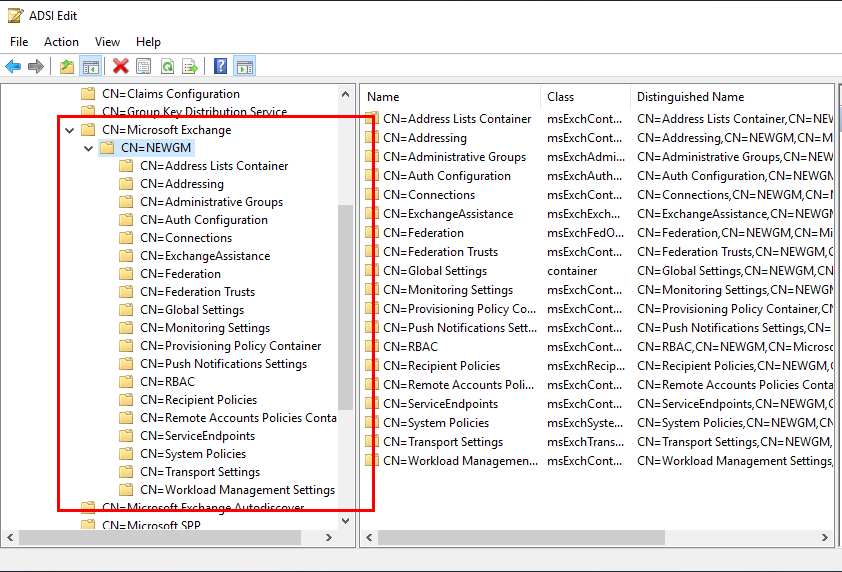Viewport: 842px width, 572px height.
Task: Select CN=RBAC row in list pane
Action: [410, 346]
